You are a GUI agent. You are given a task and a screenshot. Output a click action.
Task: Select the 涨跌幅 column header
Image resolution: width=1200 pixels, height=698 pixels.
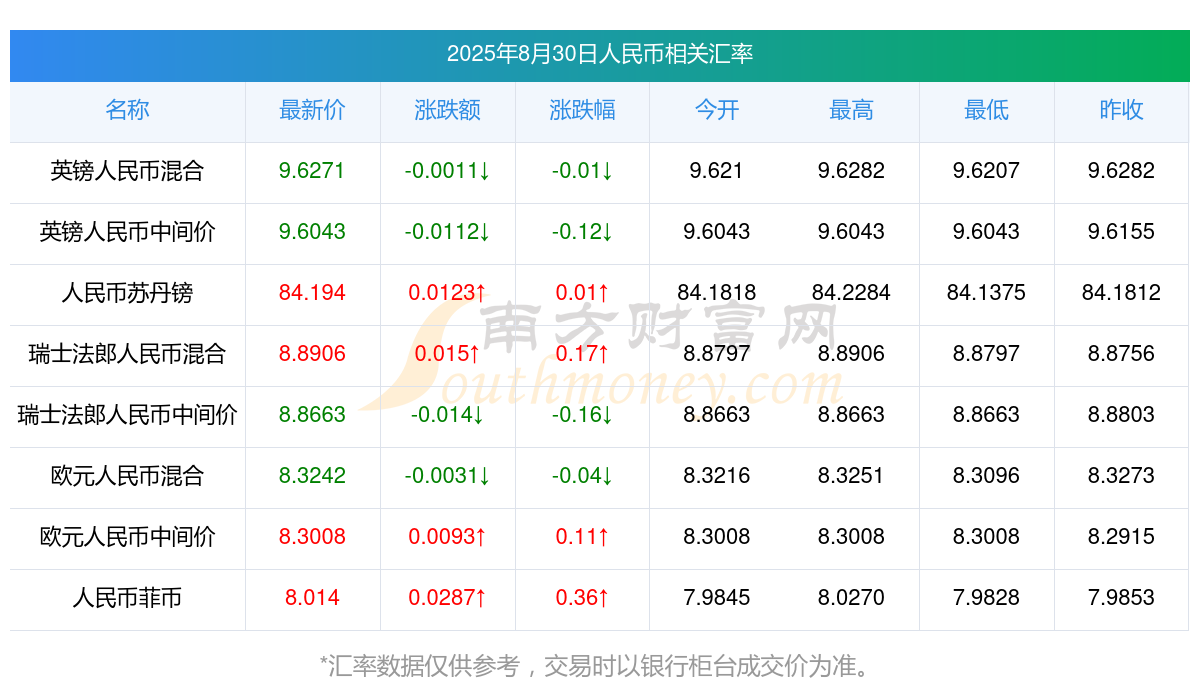coord(582,110)
